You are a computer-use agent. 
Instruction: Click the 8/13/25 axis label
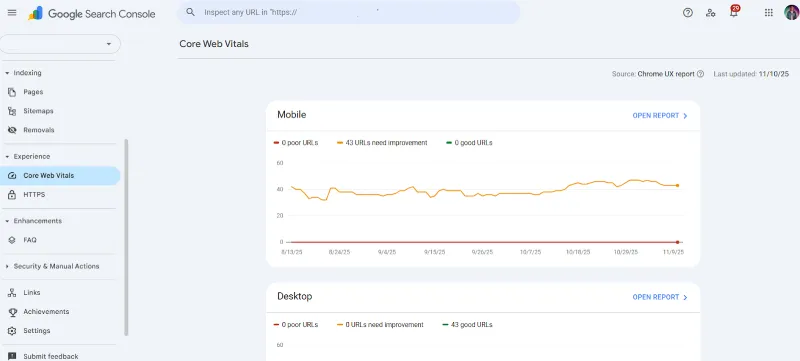(x=291, y=252)
